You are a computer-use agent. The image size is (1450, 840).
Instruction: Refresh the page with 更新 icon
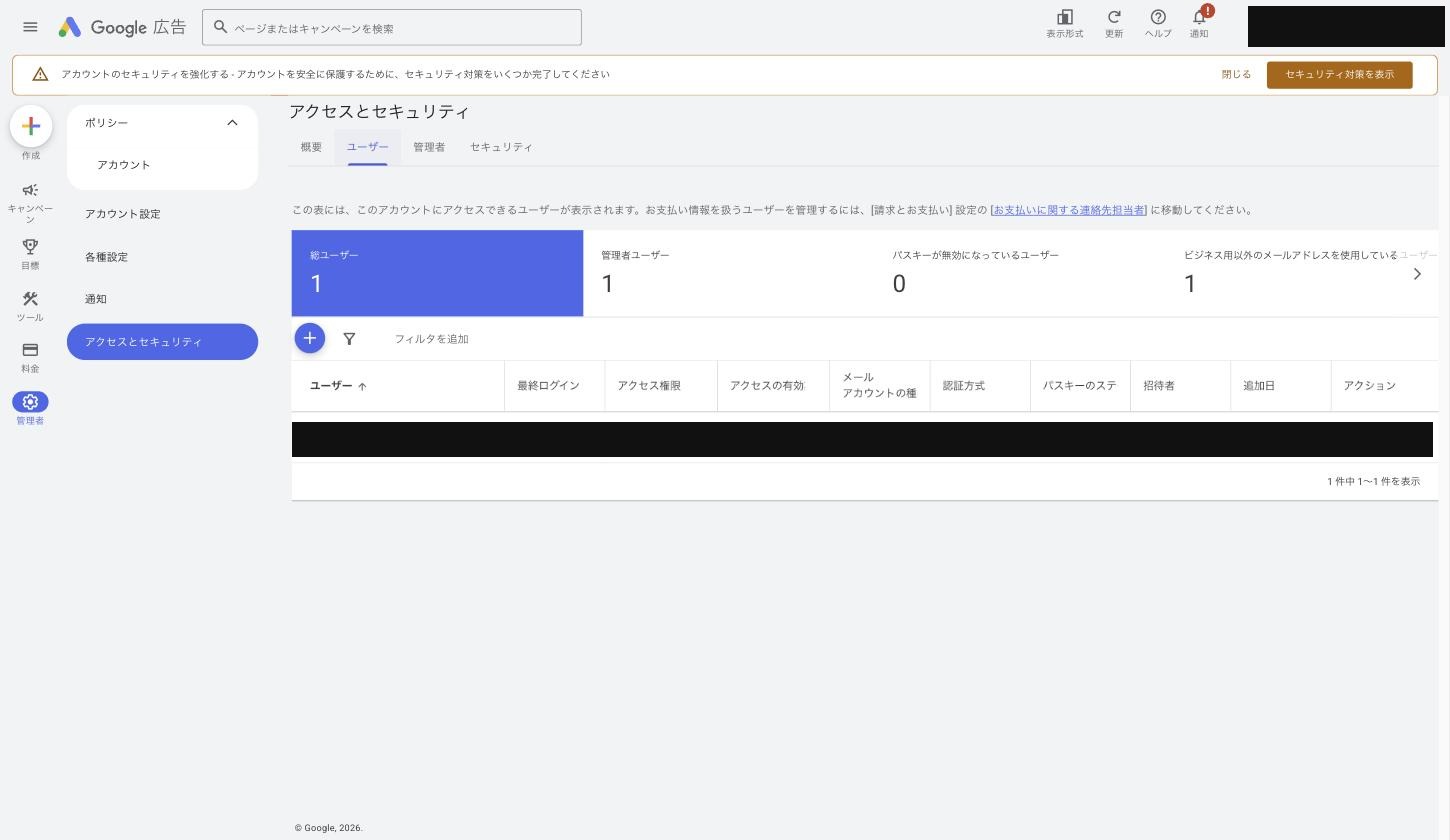(x=1113, y=23)
